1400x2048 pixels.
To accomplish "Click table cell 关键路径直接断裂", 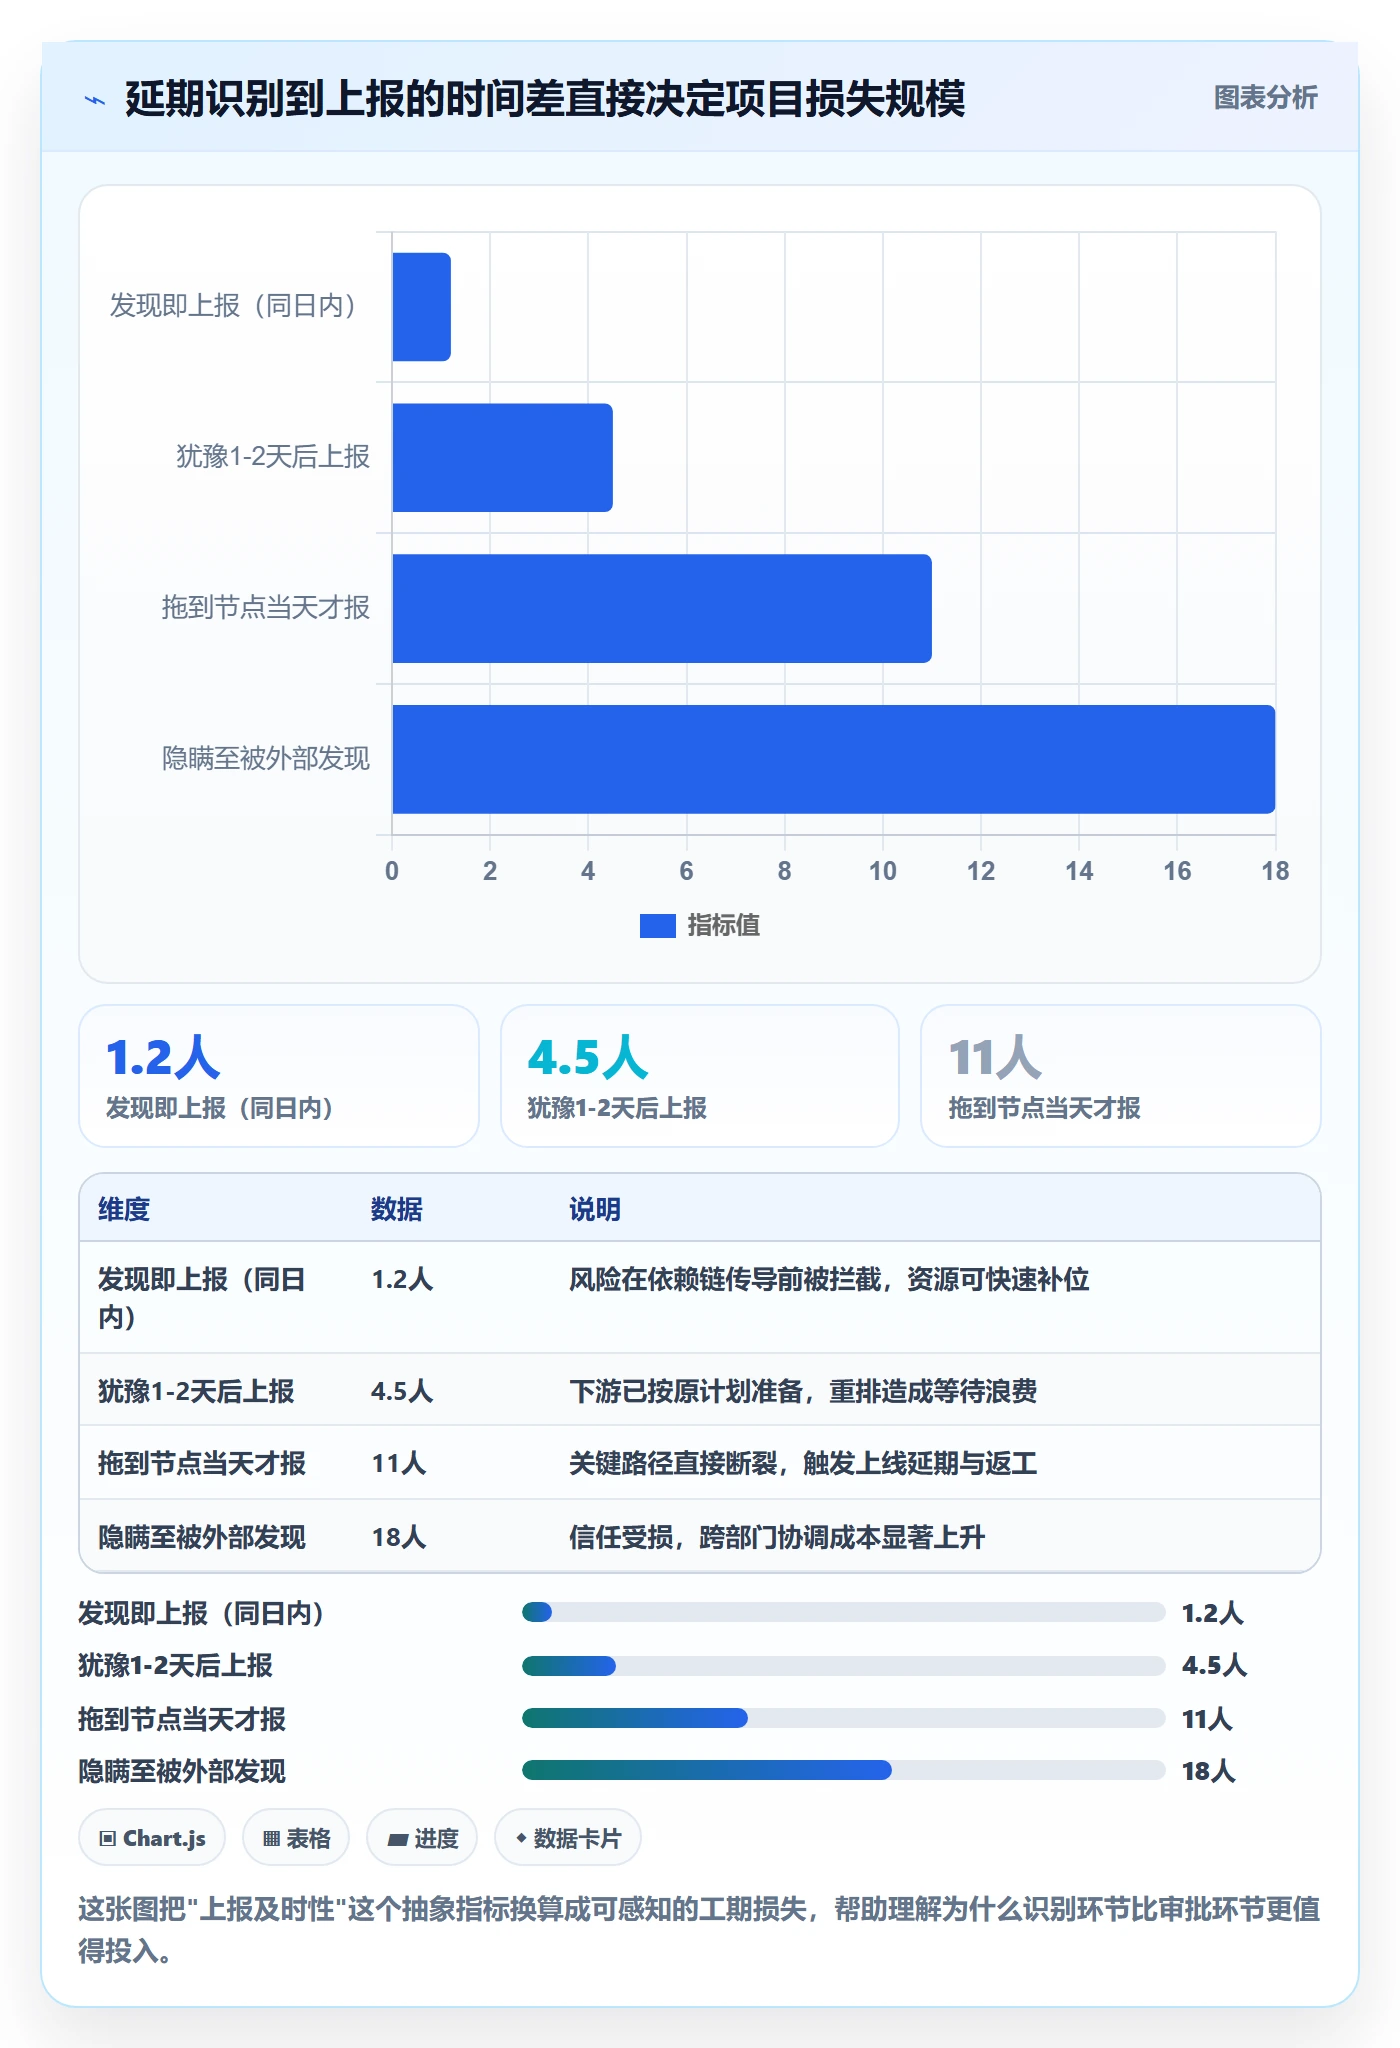I will point(803,1464).
